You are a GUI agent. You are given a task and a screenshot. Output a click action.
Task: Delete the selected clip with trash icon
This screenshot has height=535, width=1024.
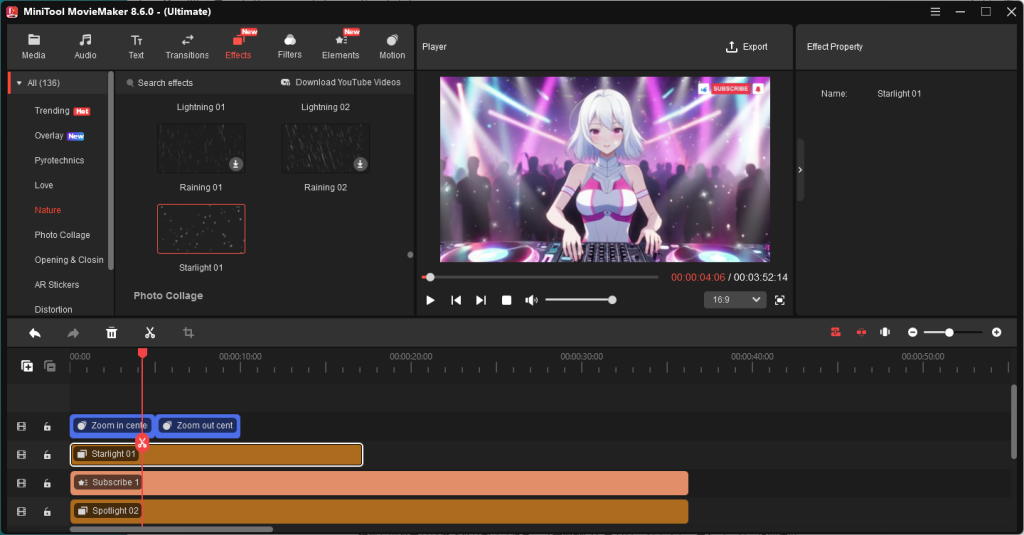tap(112, 333)
